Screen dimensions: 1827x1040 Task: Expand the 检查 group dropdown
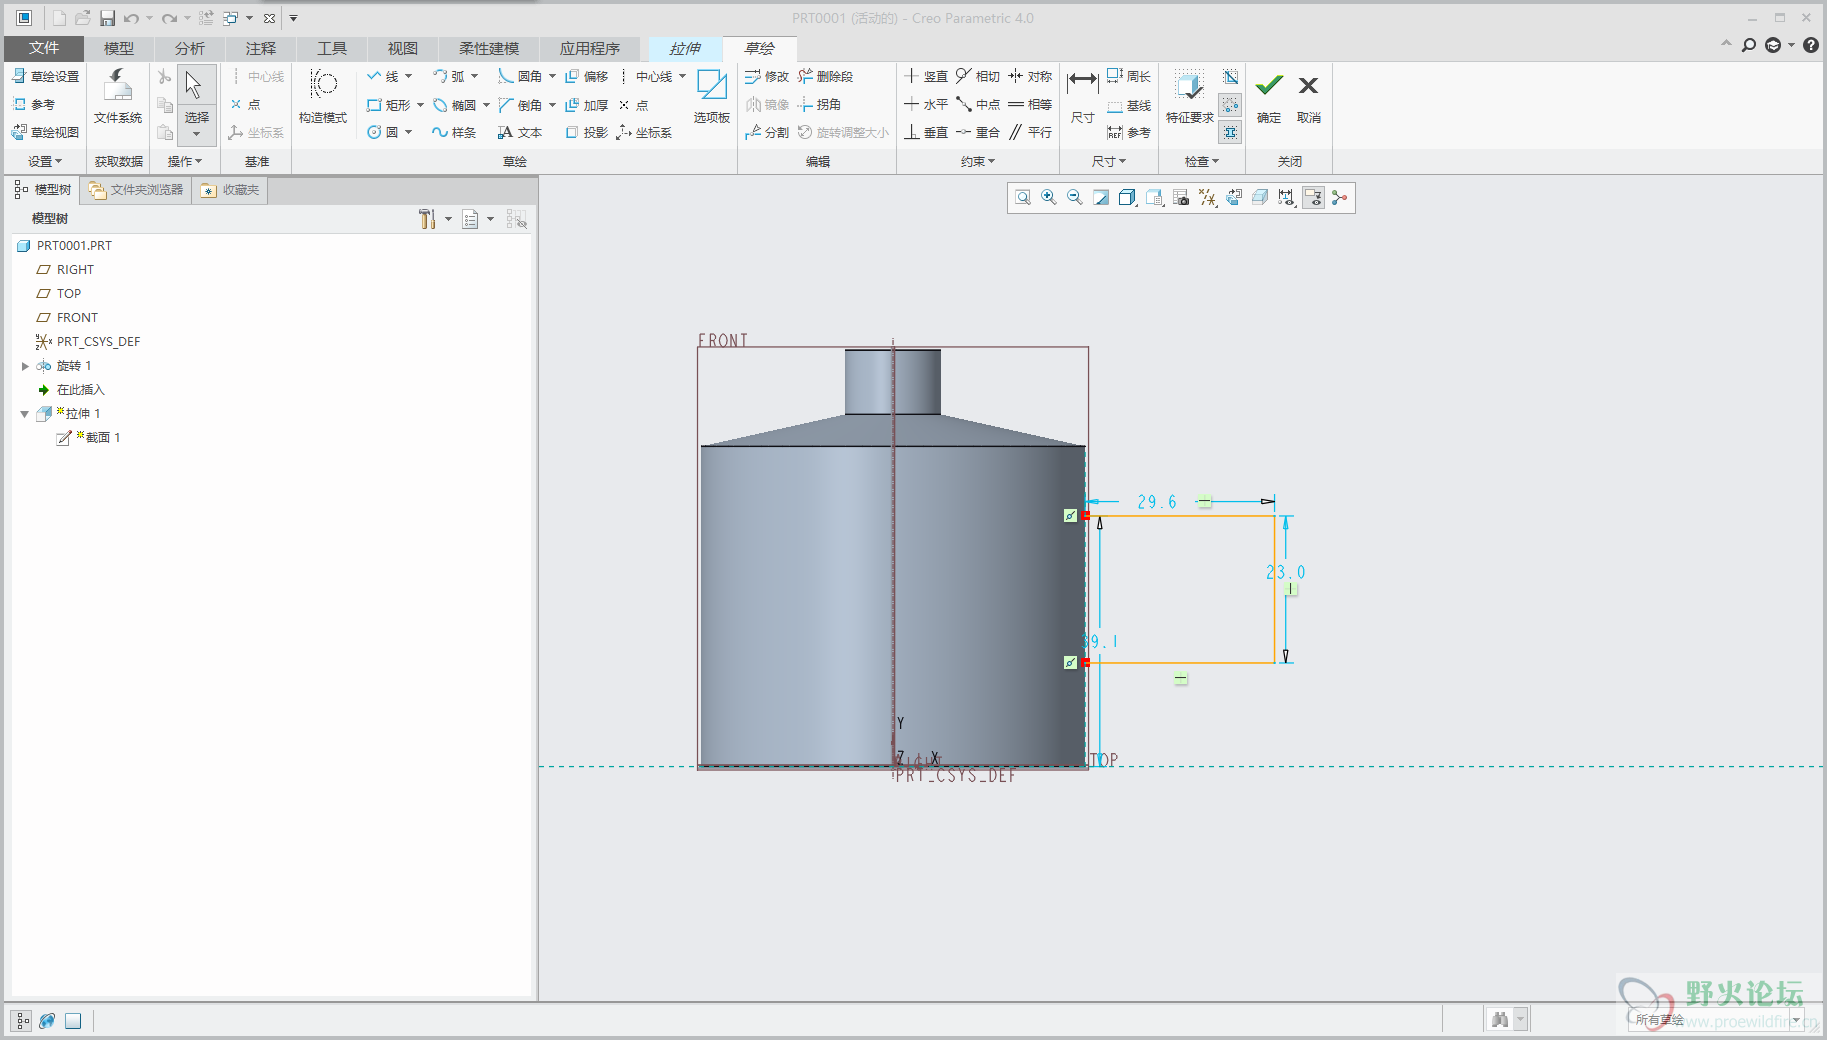[x=1202, y=161]
